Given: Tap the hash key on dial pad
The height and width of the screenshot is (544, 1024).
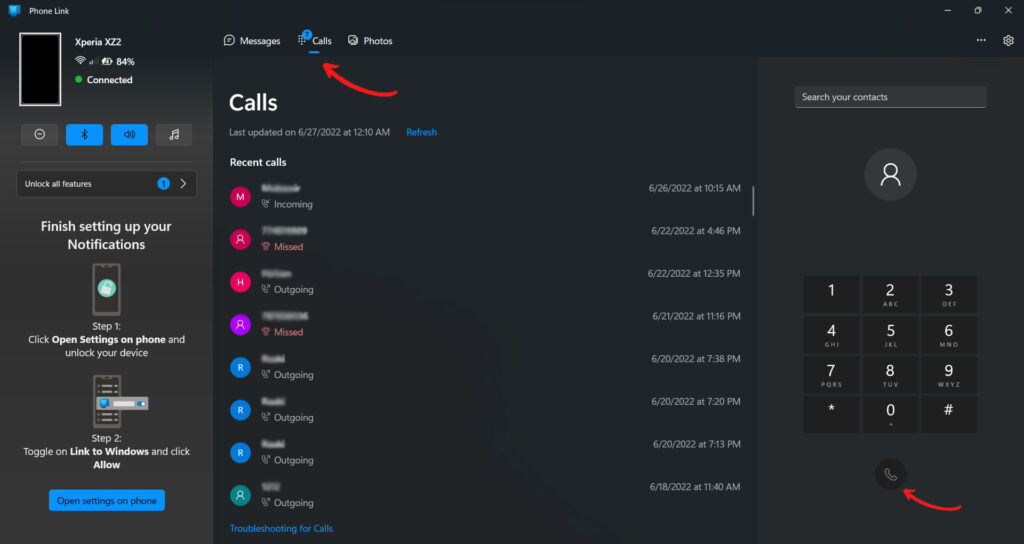Looking at the screenshot, I should [949, 414].
